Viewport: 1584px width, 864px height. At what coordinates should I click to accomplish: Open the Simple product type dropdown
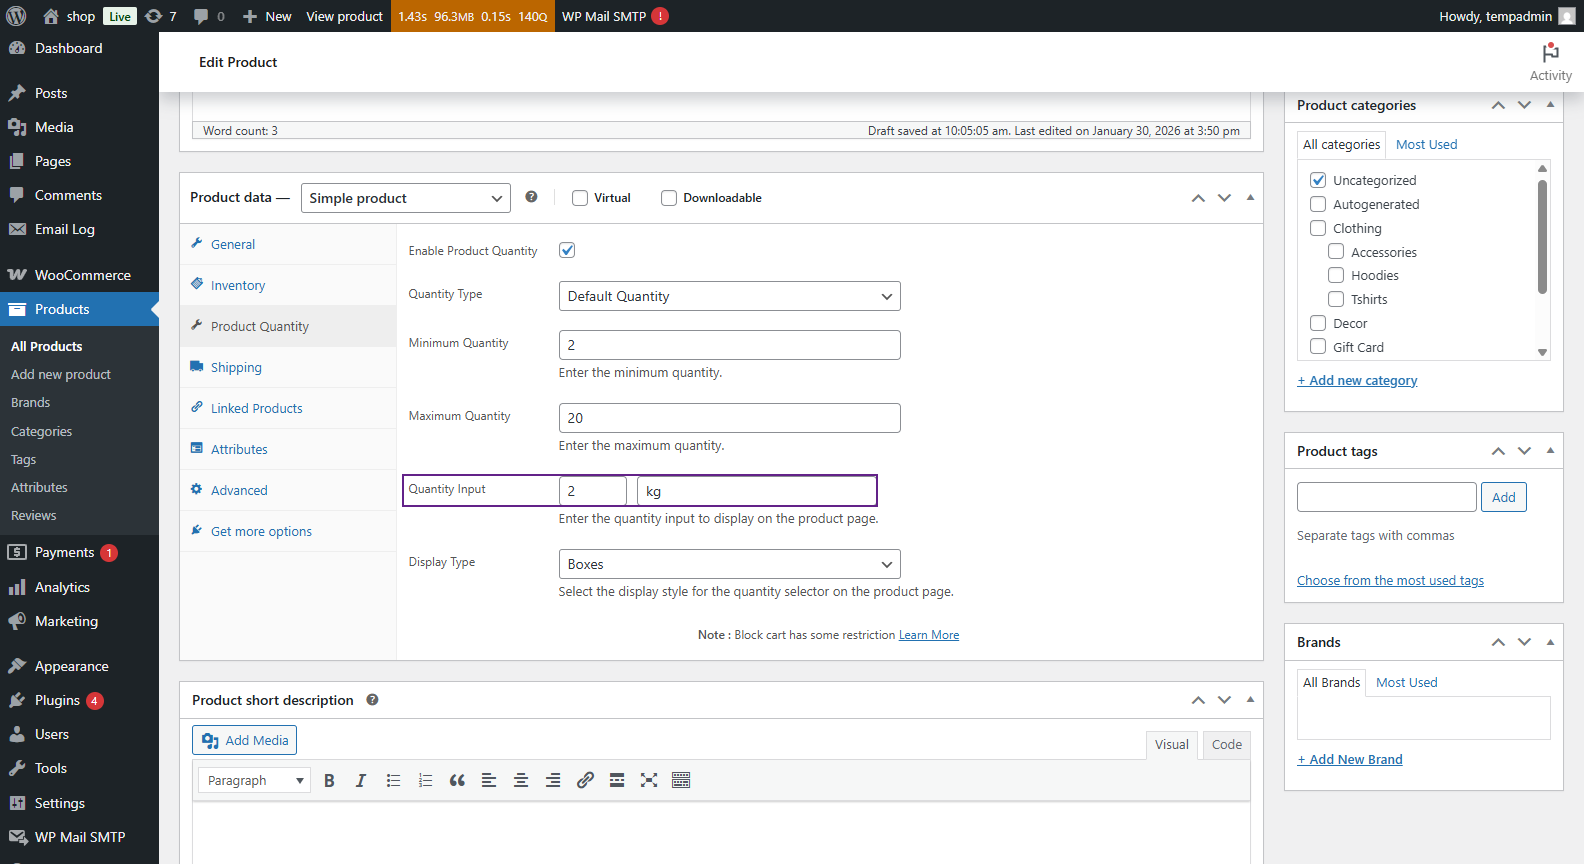point(405,198)
